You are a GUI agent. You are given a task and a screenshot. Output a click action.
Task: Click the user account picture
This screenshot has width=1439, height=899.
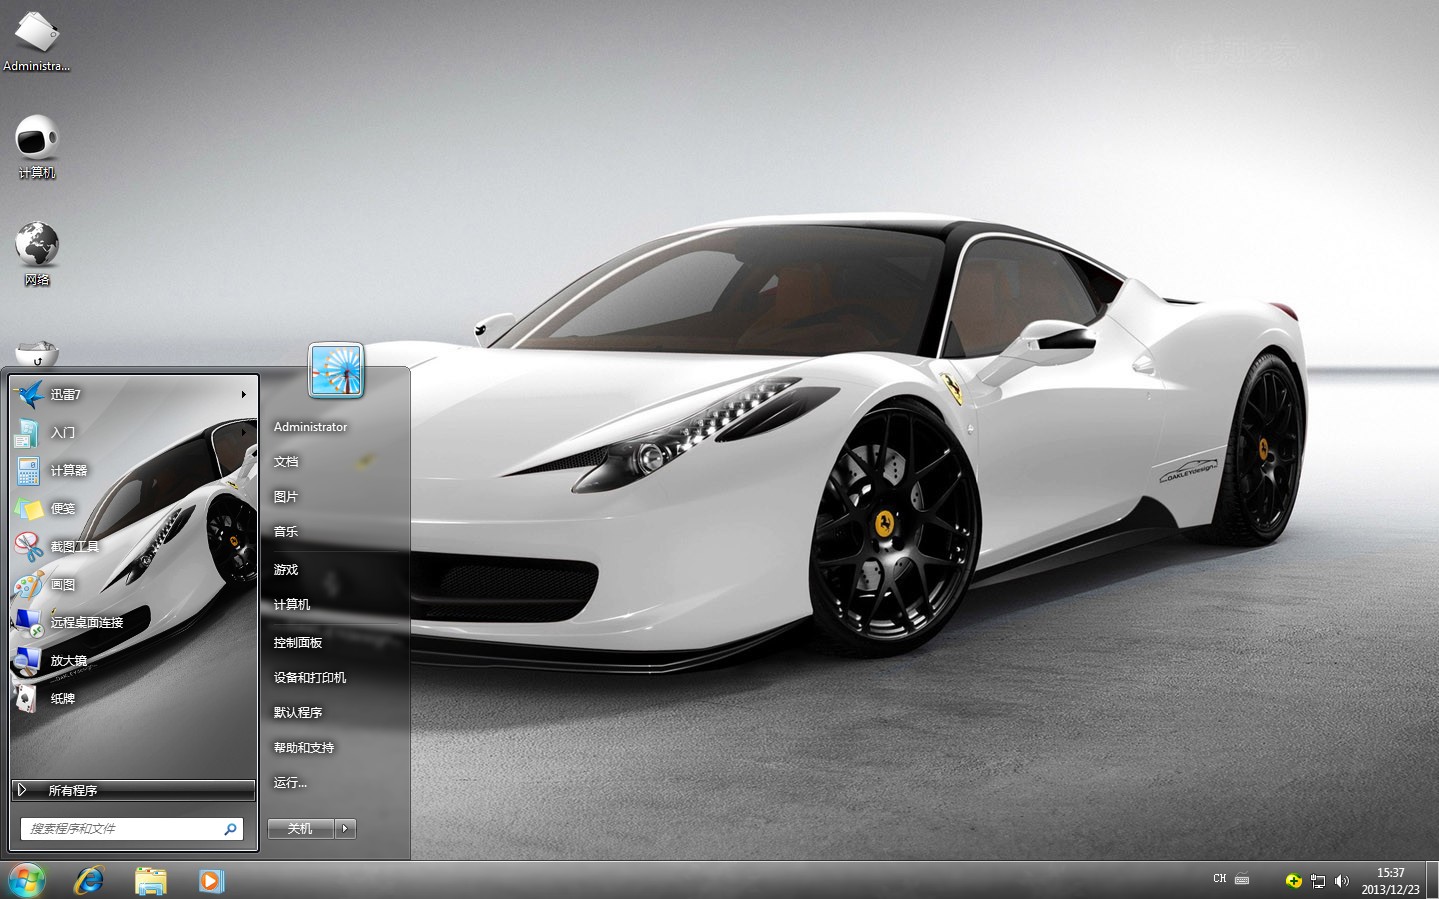(336, 371)
